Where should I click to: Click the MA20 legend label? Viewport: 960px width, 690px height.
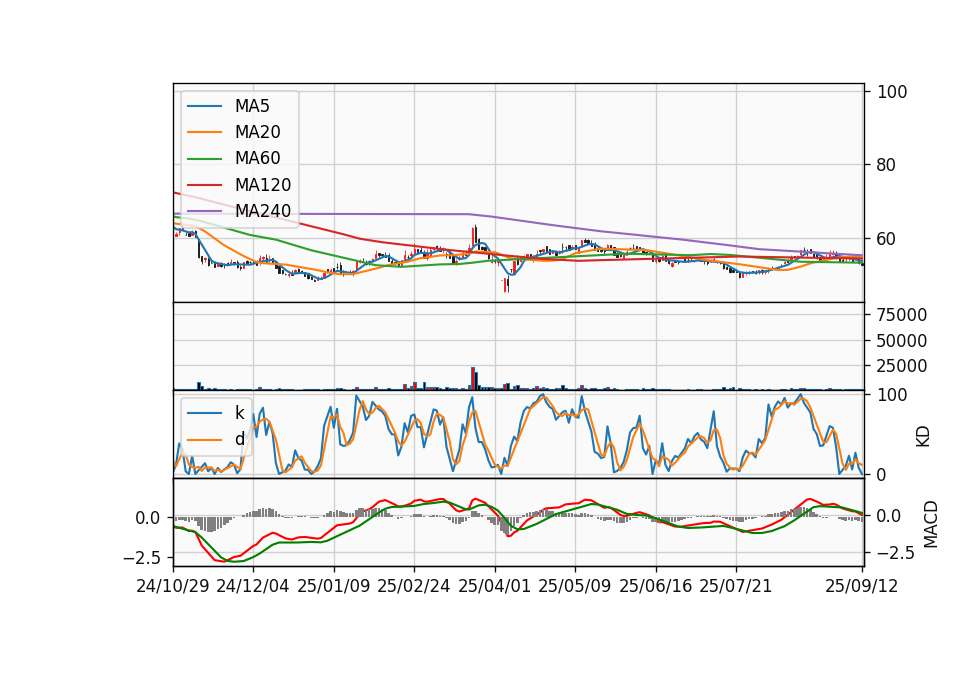[x=257, y=132]
